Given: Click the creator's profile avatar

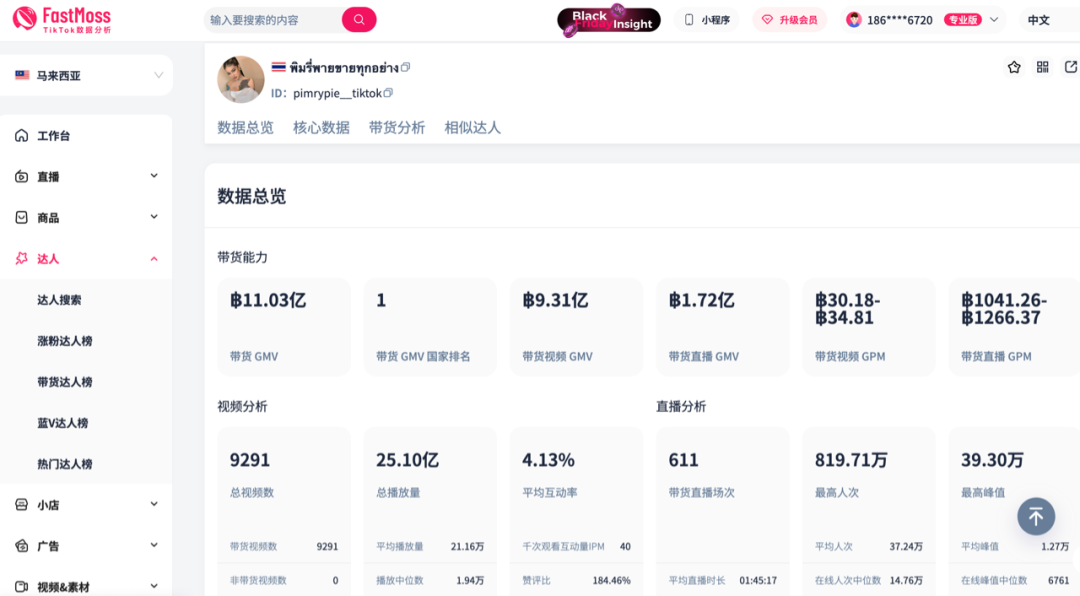Looking at the screenshot, I should point(241,80).
